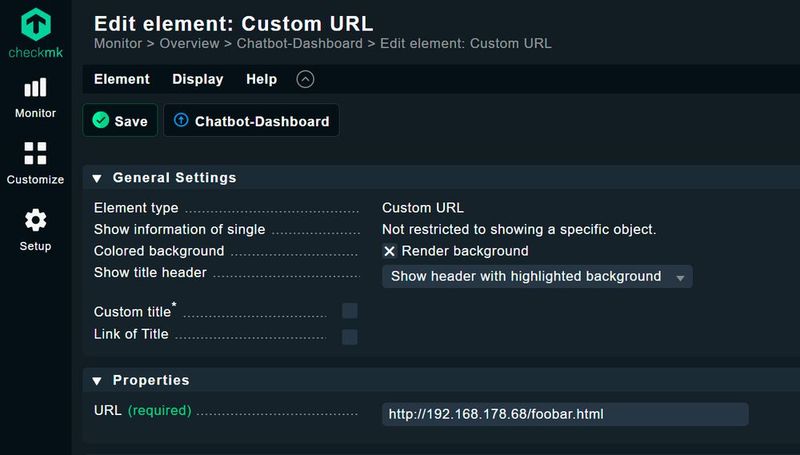Click the 'Setup' sidebar label

click(x=35, y=246)
